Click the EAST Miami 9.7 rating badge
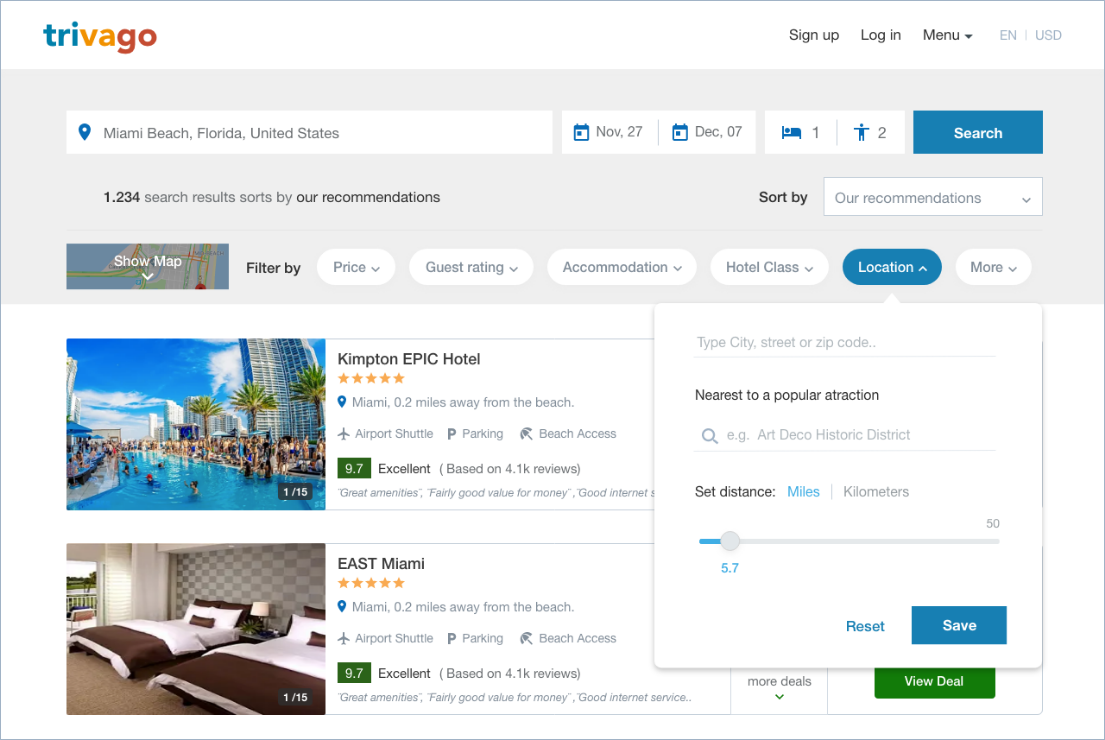Screen dimensions: 1105x740 pos(354,673)
